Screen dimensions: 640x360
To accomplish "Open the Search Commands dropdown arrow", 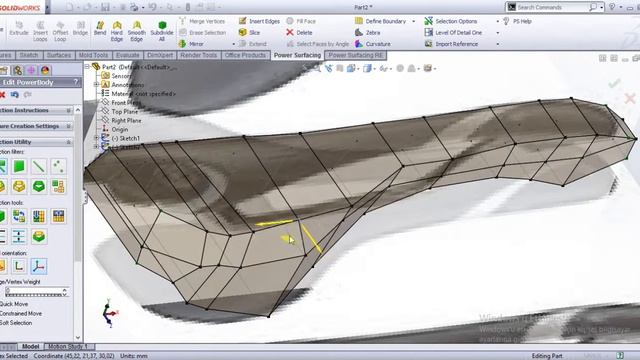I will point(602,7).
